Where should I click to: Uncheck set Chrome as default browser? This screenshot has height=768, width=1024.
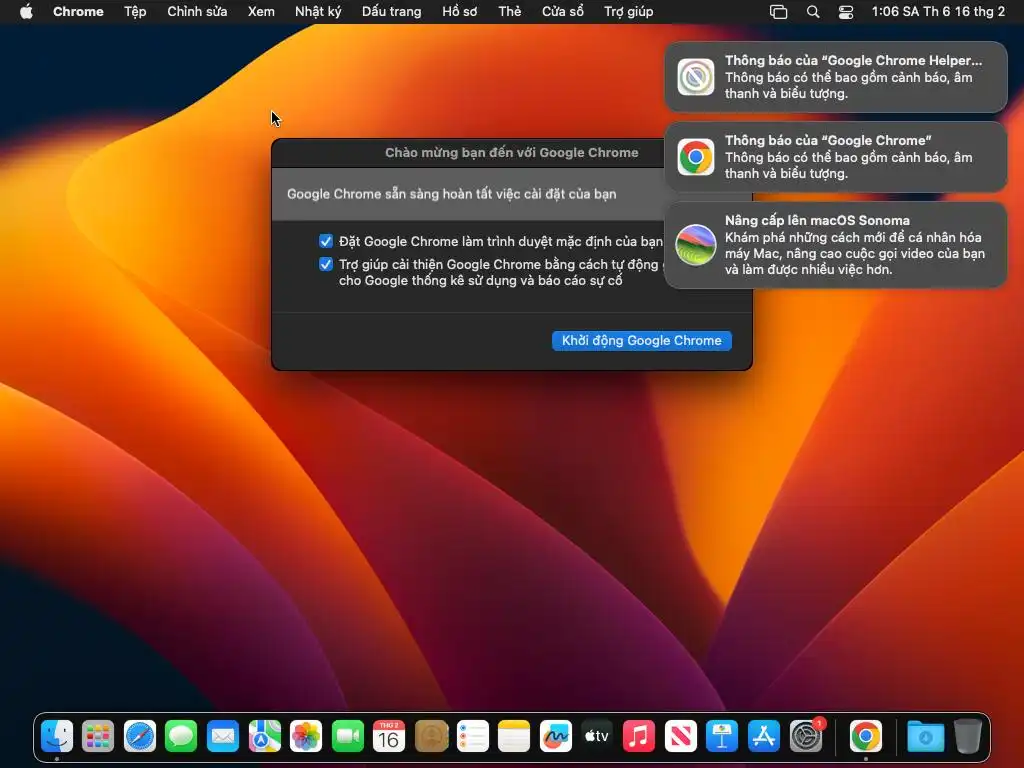(326, 241)
